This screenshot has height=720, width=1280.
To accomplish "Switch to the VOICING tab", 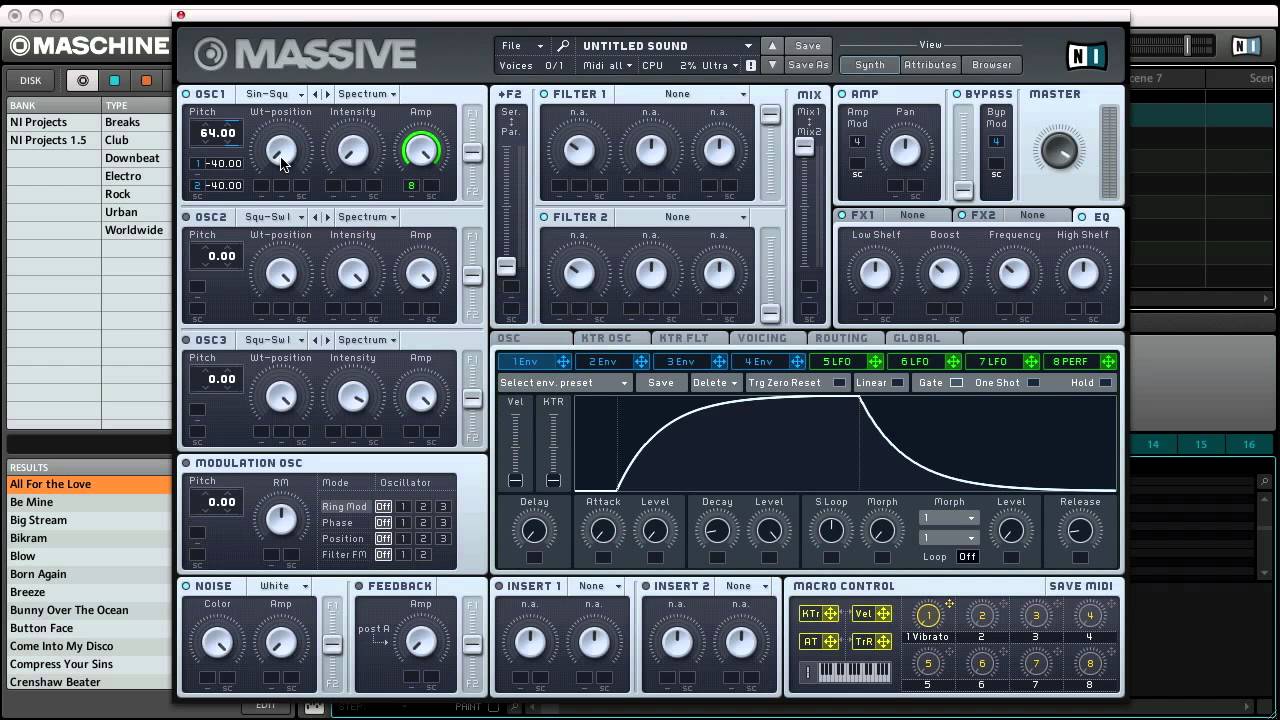I will point(768,338).
